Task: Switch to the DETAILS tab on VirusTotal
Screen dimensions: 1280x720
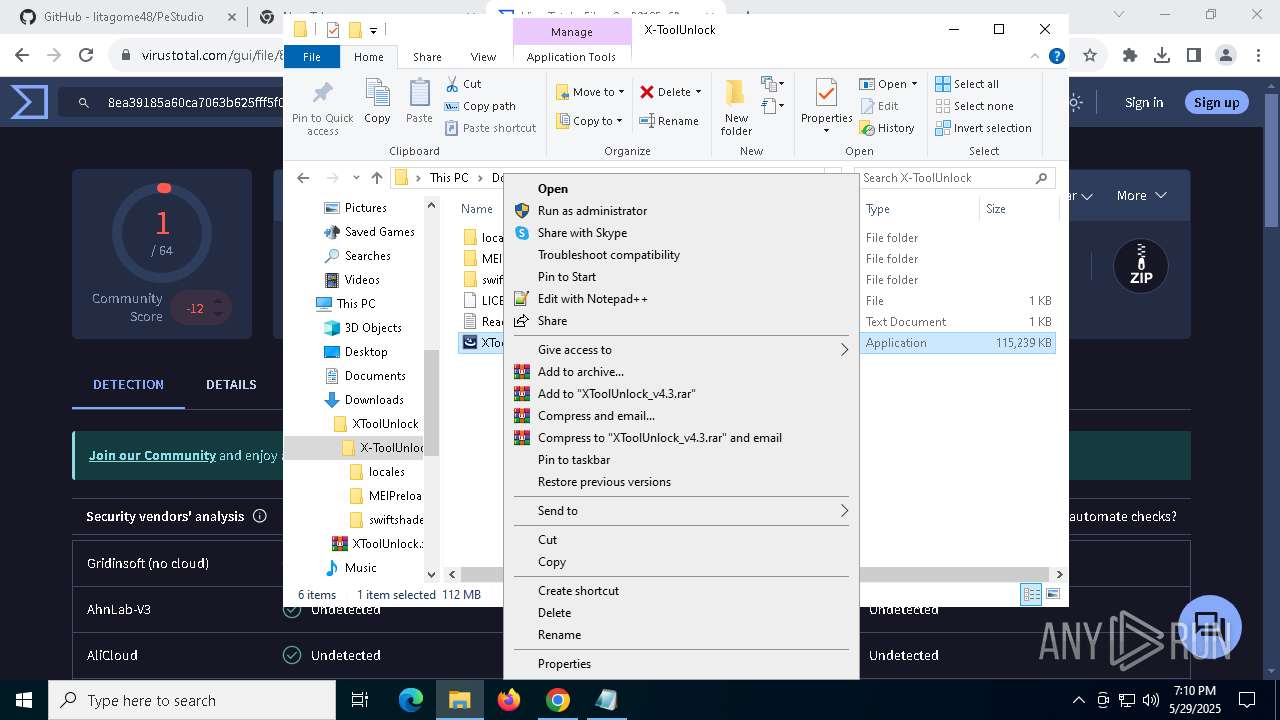Action: 231,384
